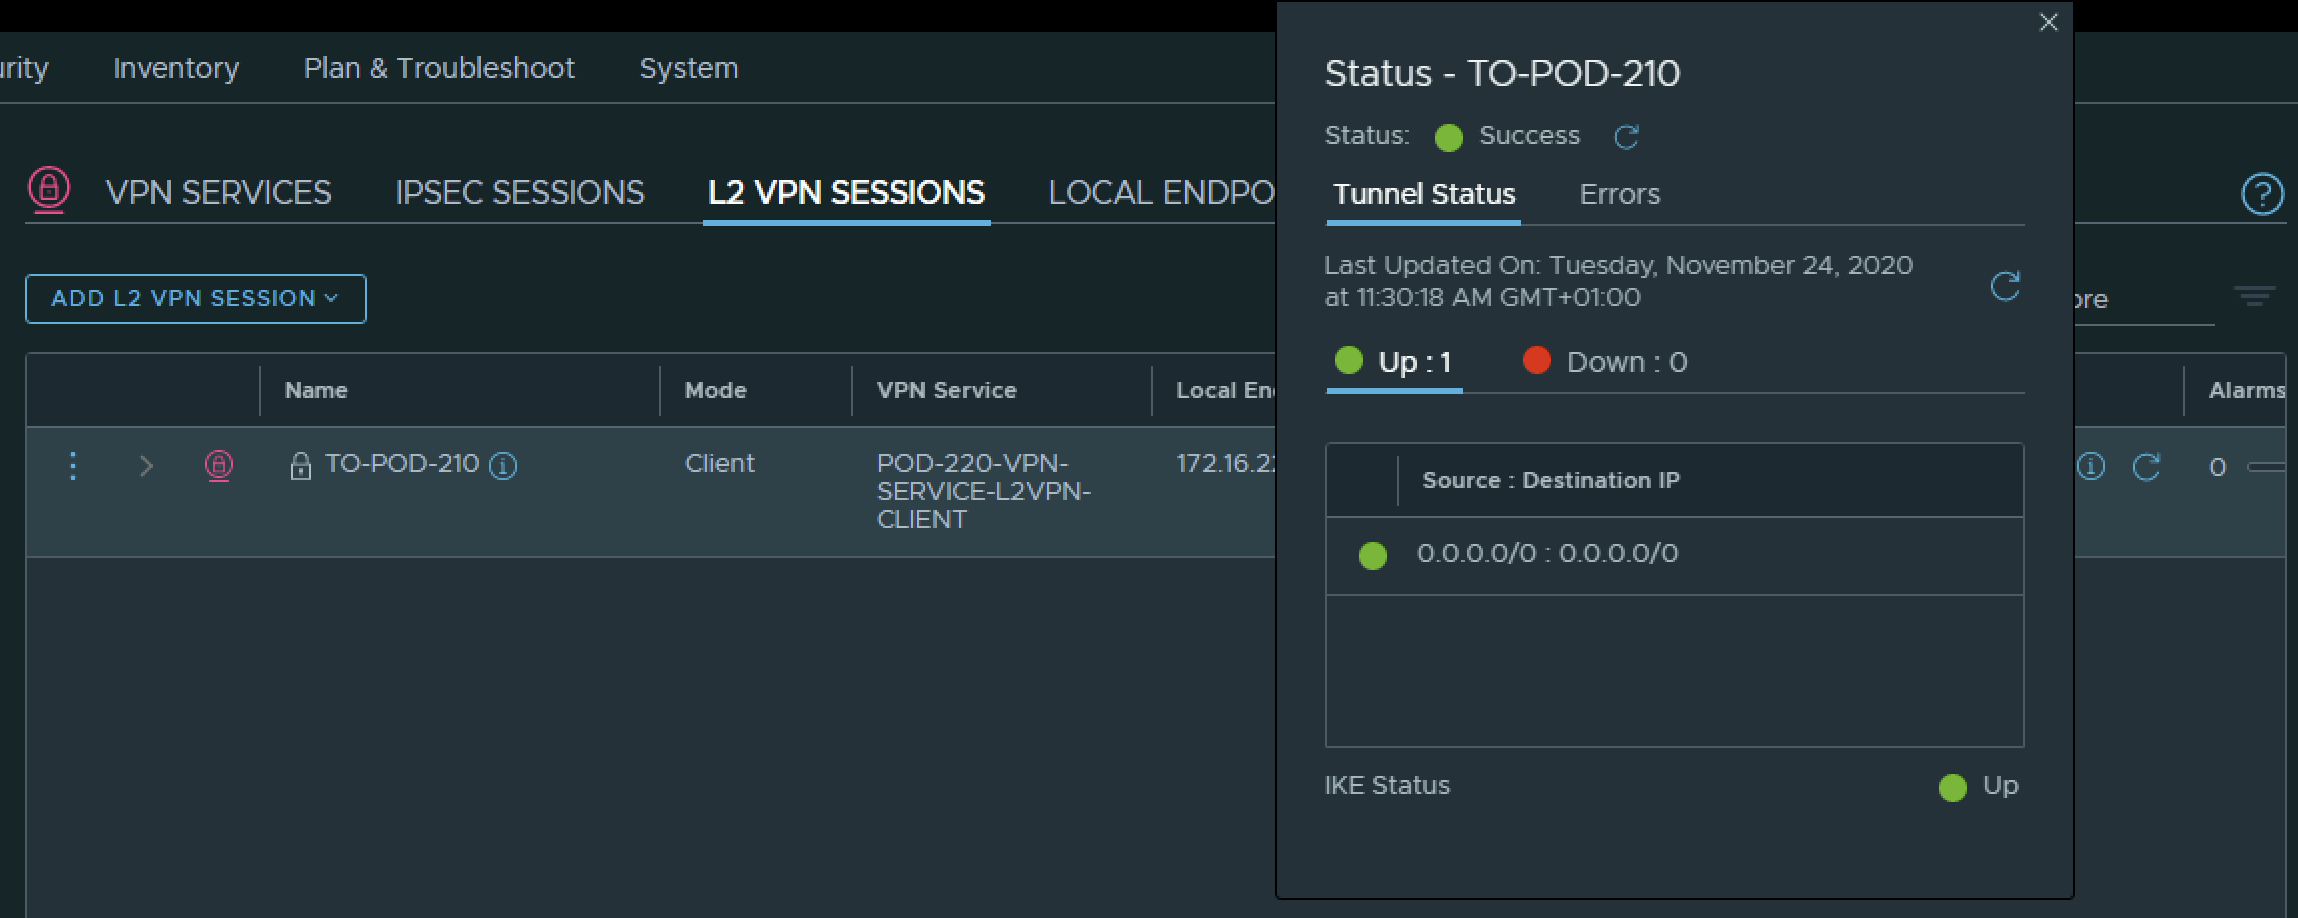Open the IPSEC SESSIONS tab
The image size is (2298, 918).
click(x=519, y=192)
